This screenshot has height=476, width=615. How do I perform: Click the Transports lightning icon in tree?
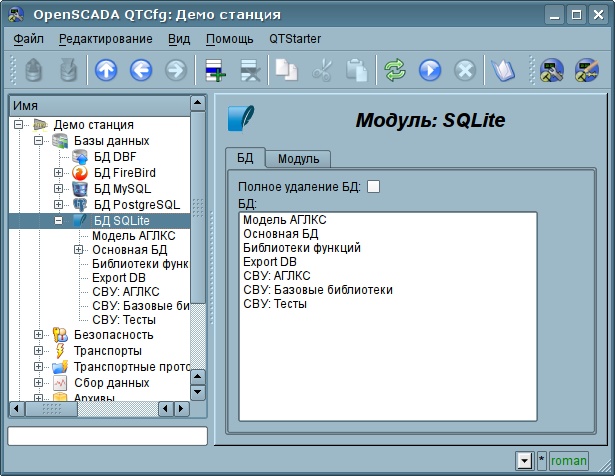[60, 351]
